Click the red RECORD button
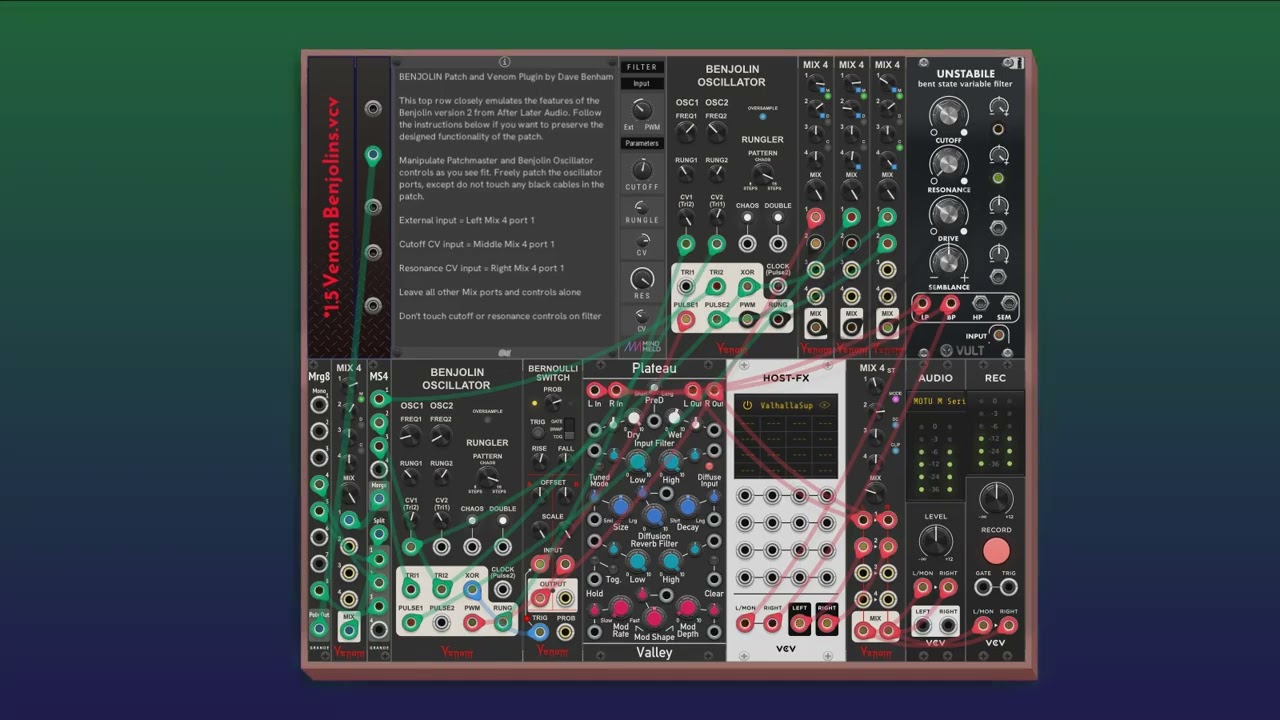Image resolution: width=1280 pixels, height=720 pixels. 995,551
